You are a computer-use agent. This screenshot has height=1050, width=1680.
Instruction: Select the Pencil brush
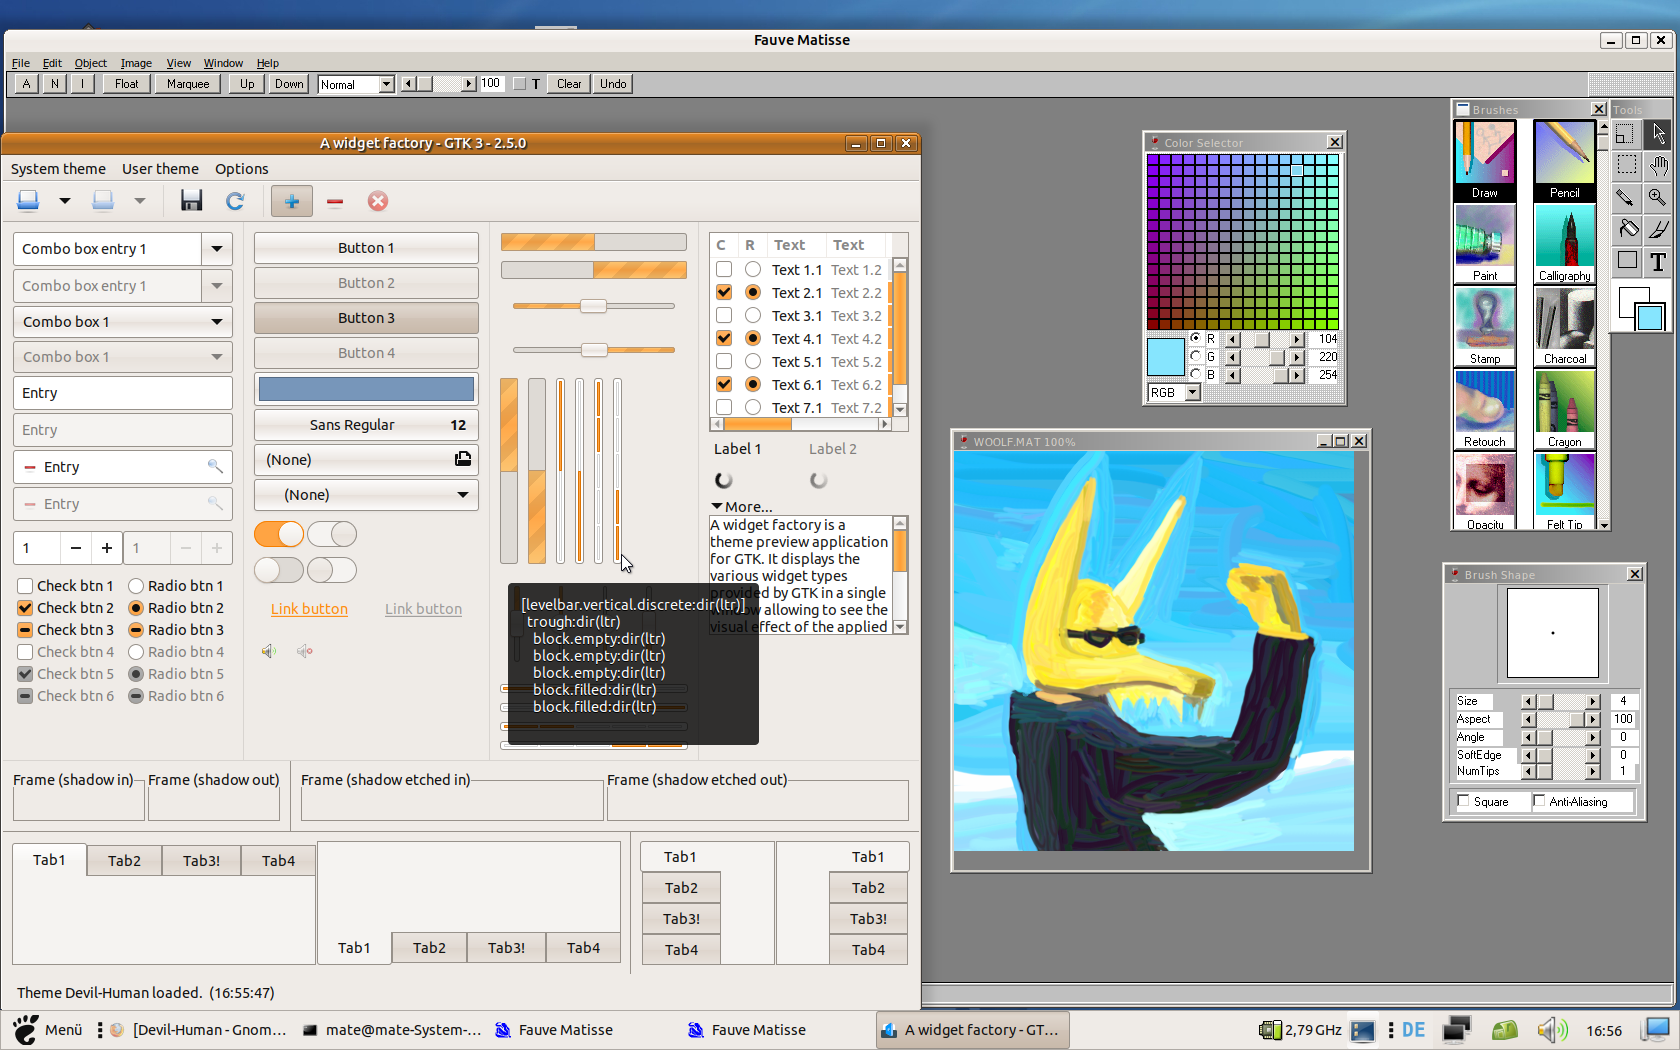(x=1565, y=161)
